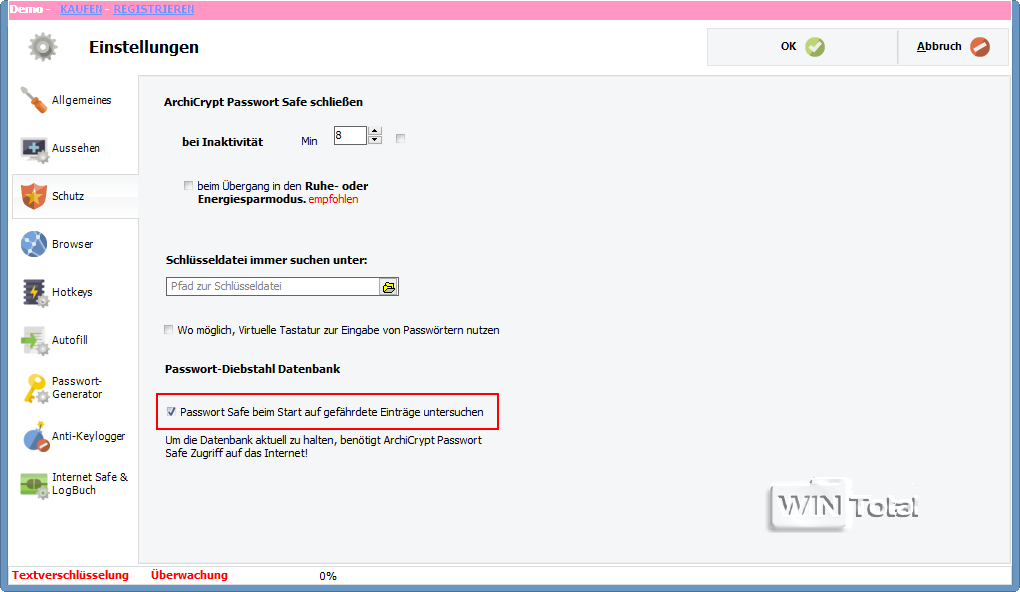Click the Anti-Keylogger bomb icon
Screen dimensions: 1020x592
[36, 437]
